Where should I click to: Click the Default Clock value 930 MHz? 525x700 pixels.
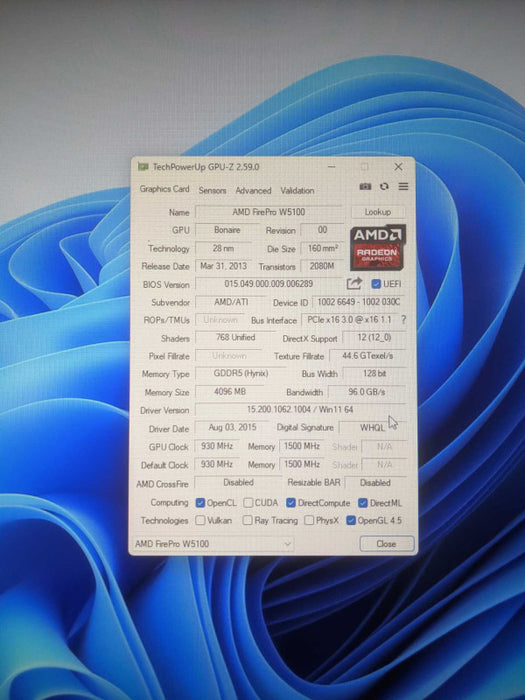coord(217,464)
